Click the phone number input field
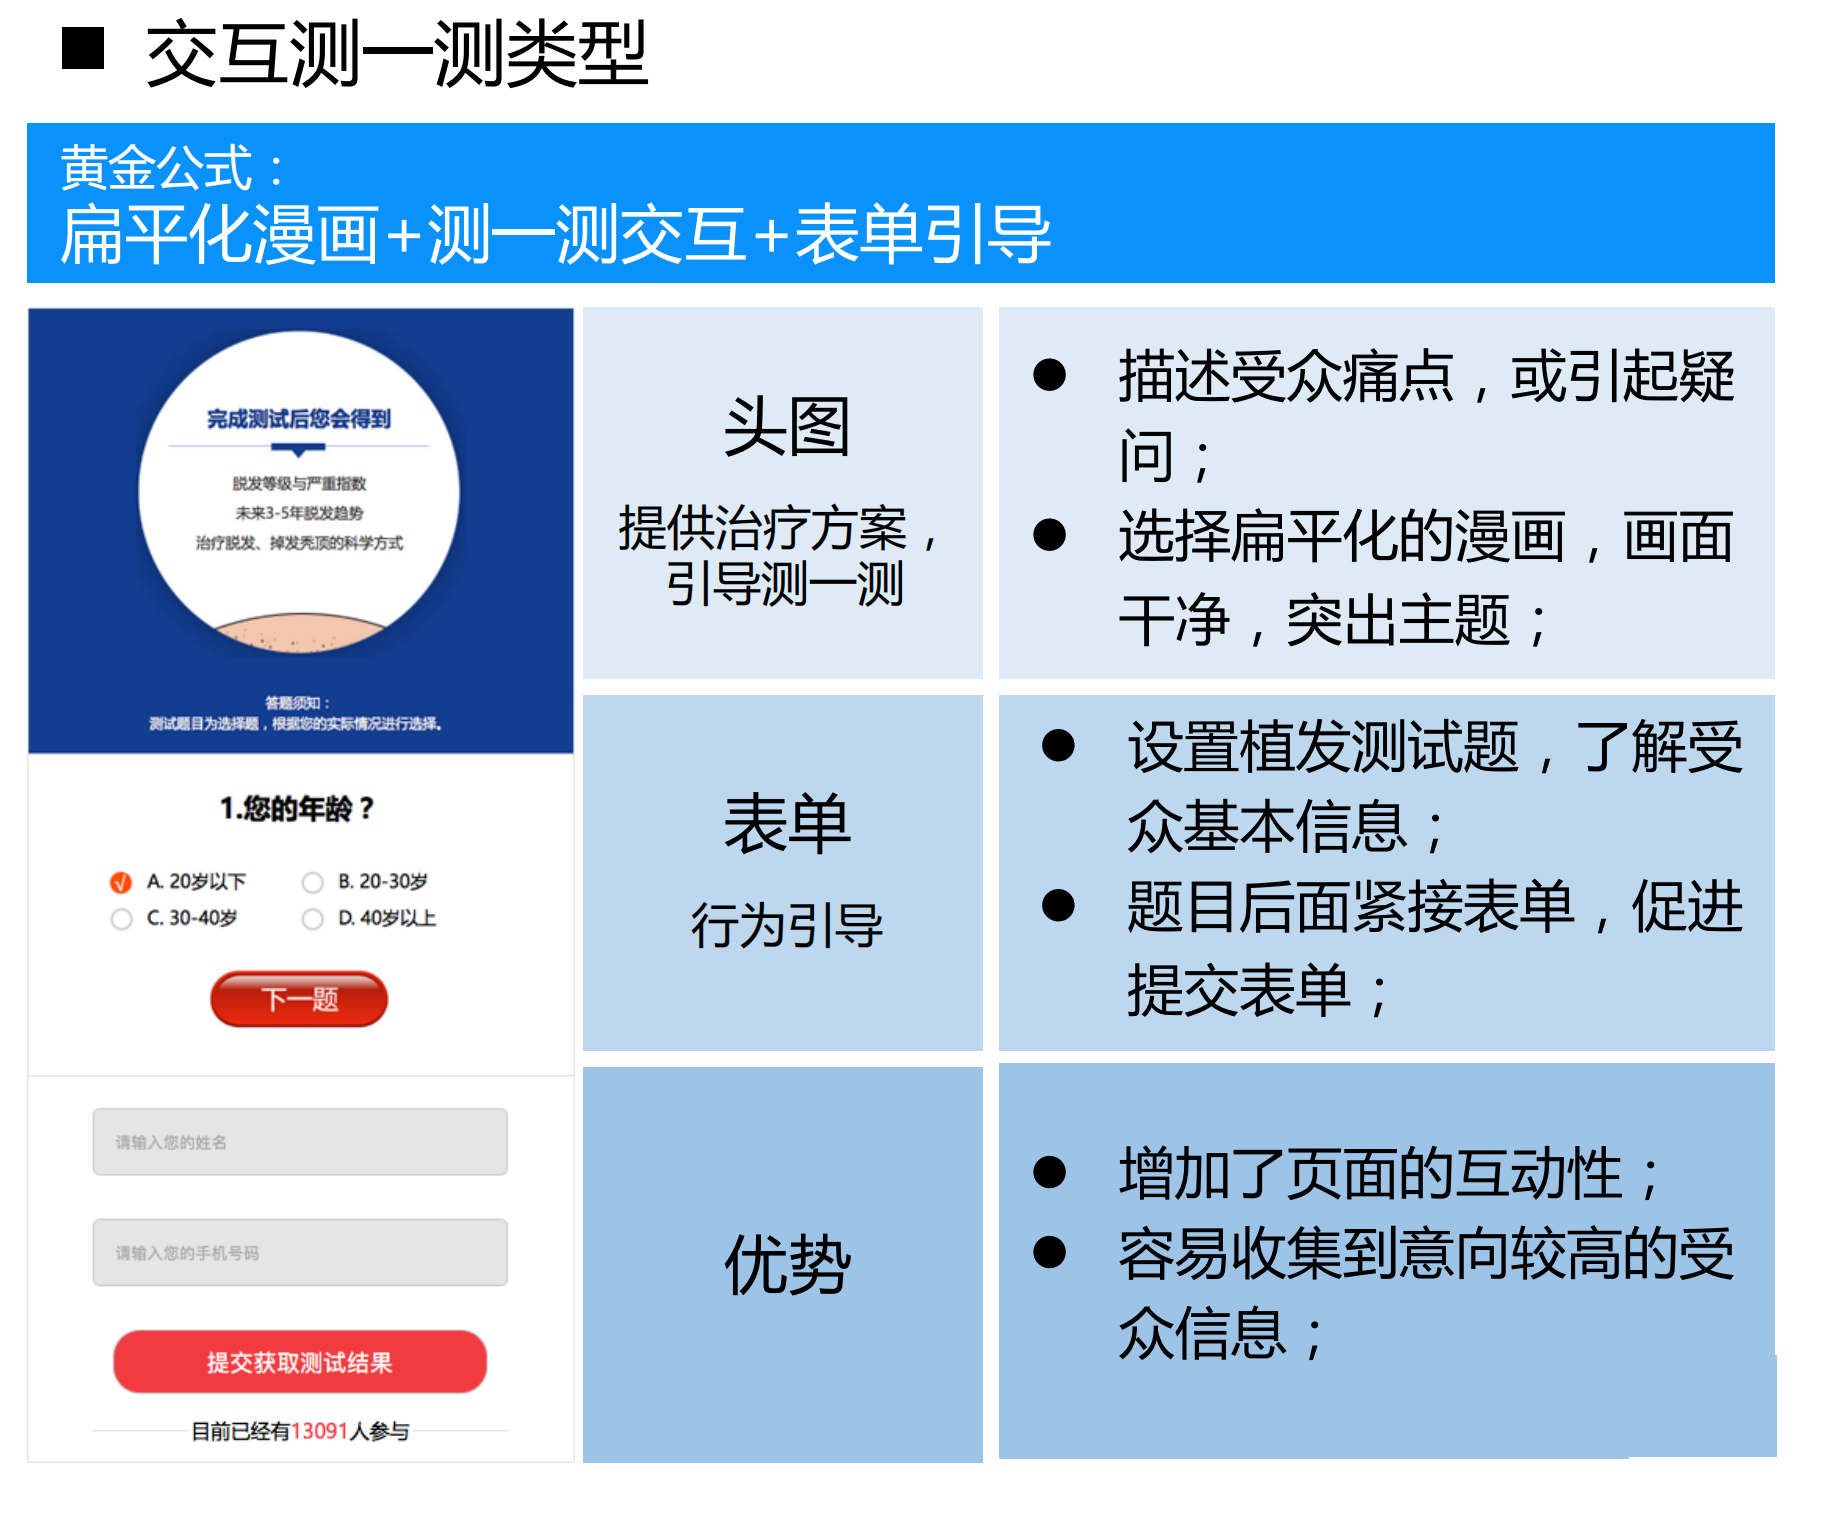This screenshot has width=1840, height=1532. click(298, 1252)
